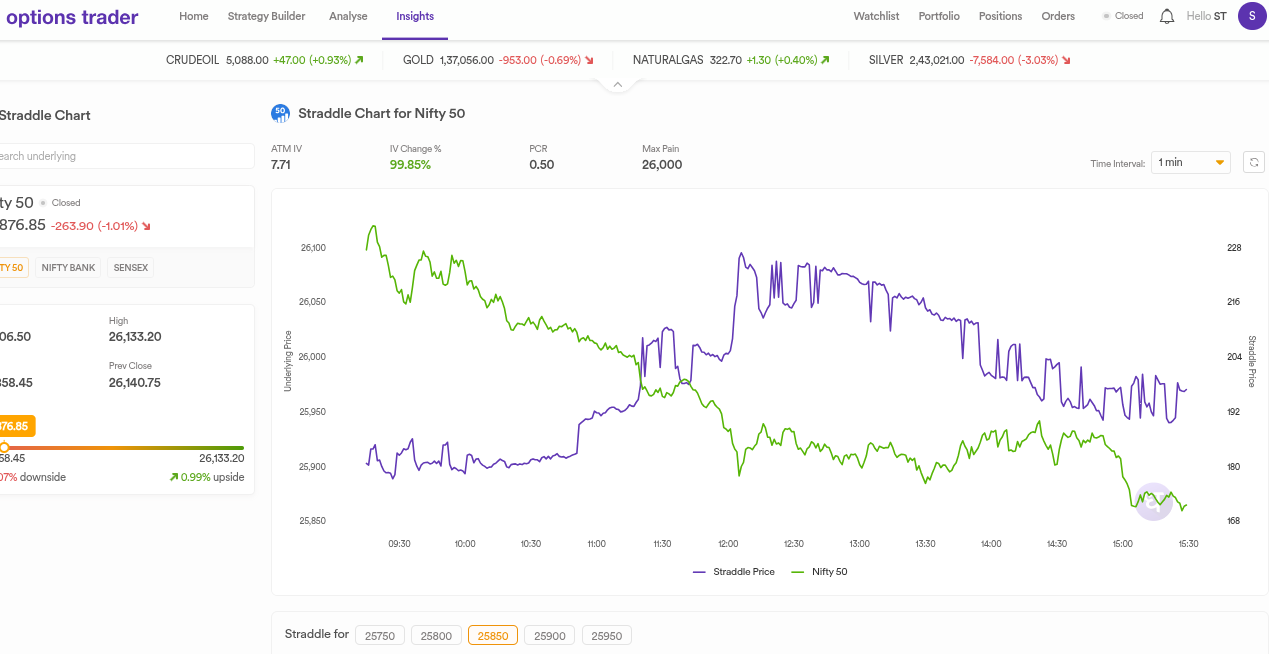The image size is (1269, 654).
Task: Choose the SENSEX index button
Action: (x=130, y=268)
